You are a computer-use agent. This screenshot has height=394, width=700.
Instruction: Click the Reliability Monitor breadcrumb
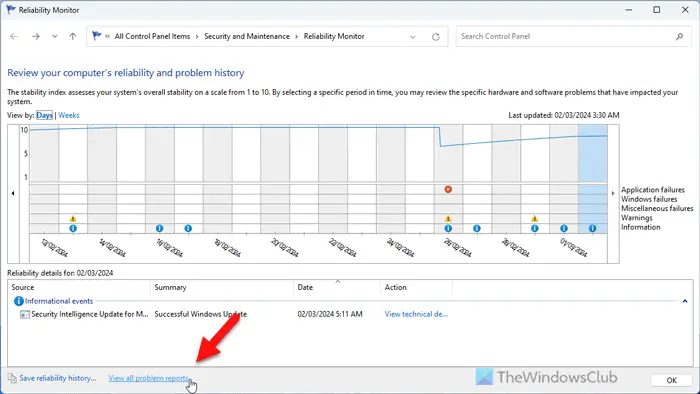pos(334,36)
